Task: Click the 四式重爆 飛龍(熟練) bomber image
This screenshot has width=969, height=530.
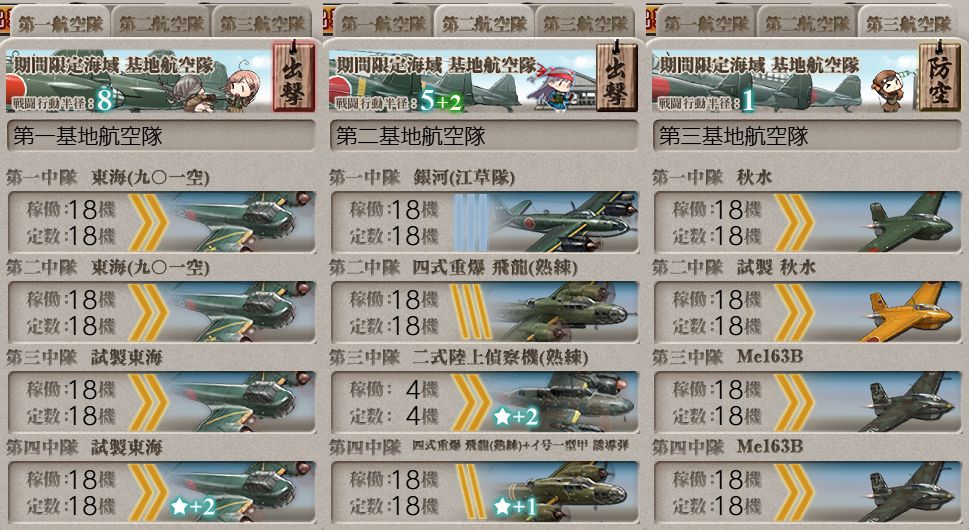Action: pos(565,312)
